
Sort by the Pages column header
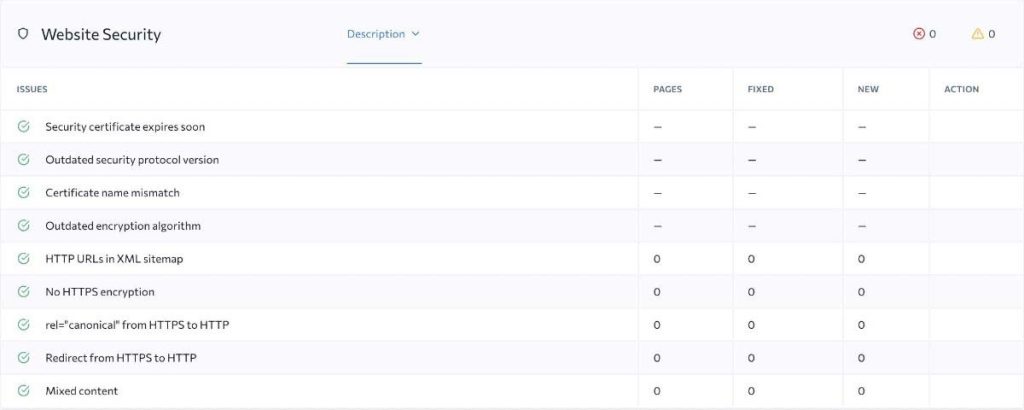(667, 89)
